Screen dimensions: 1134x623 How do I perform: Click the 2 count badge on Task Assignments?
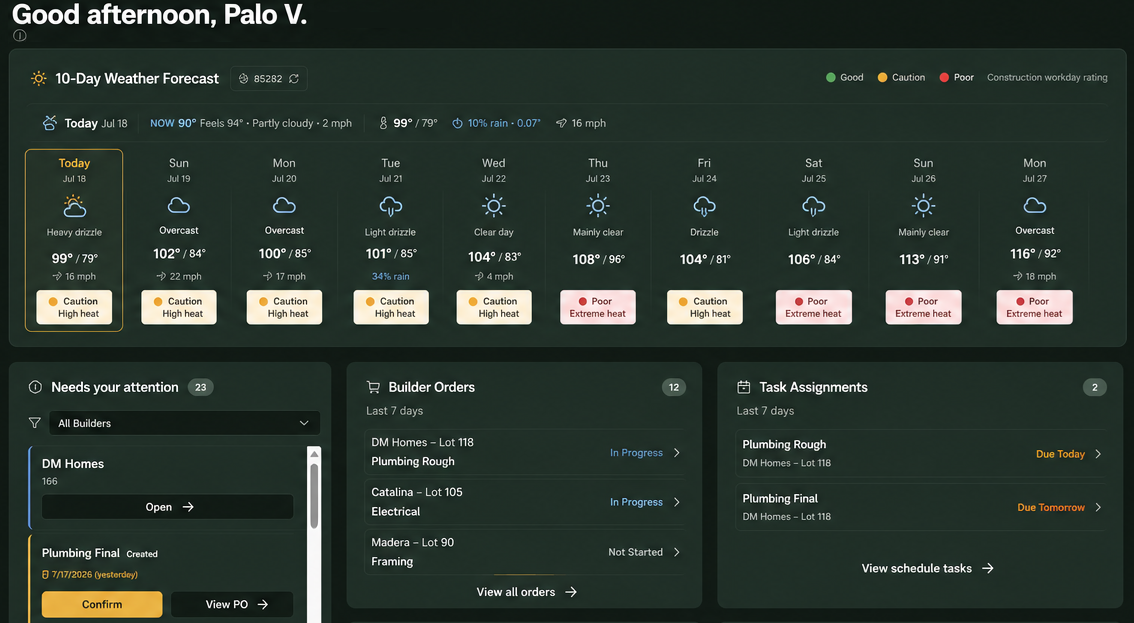[x=1094, y=387]
